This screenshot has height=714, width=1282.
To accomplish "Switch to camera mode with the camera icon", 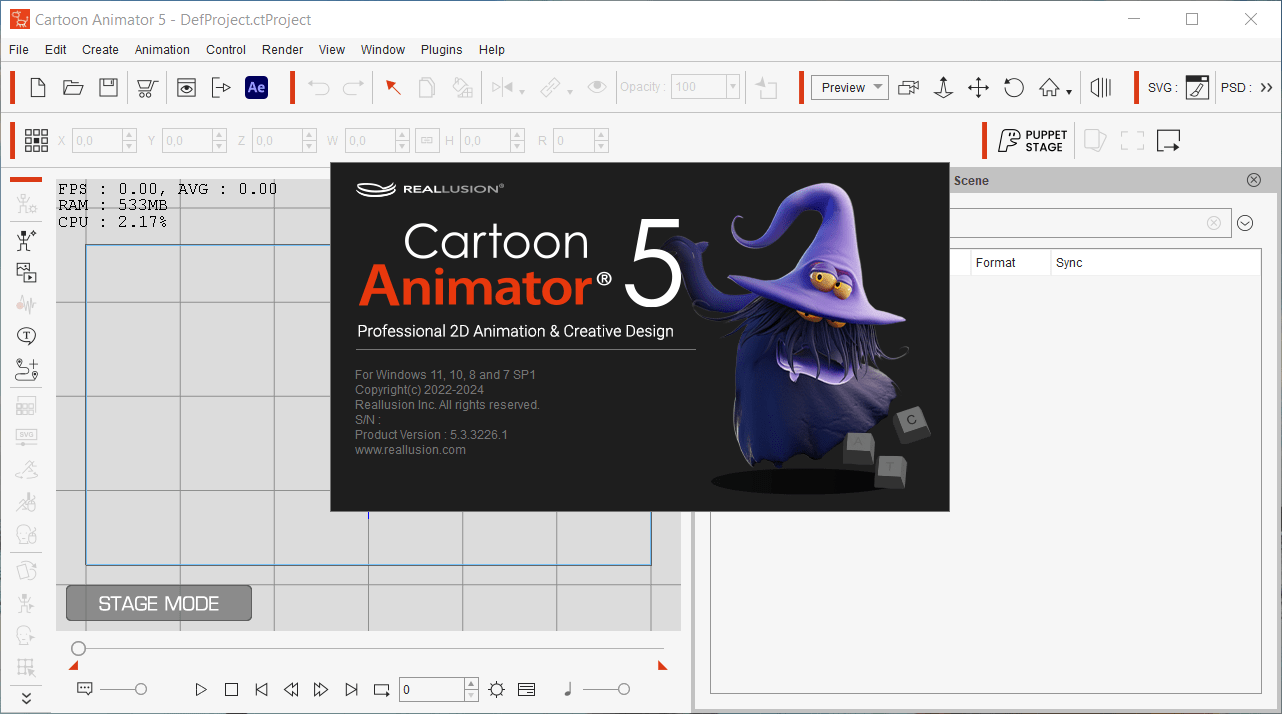I will click(908, 88).
